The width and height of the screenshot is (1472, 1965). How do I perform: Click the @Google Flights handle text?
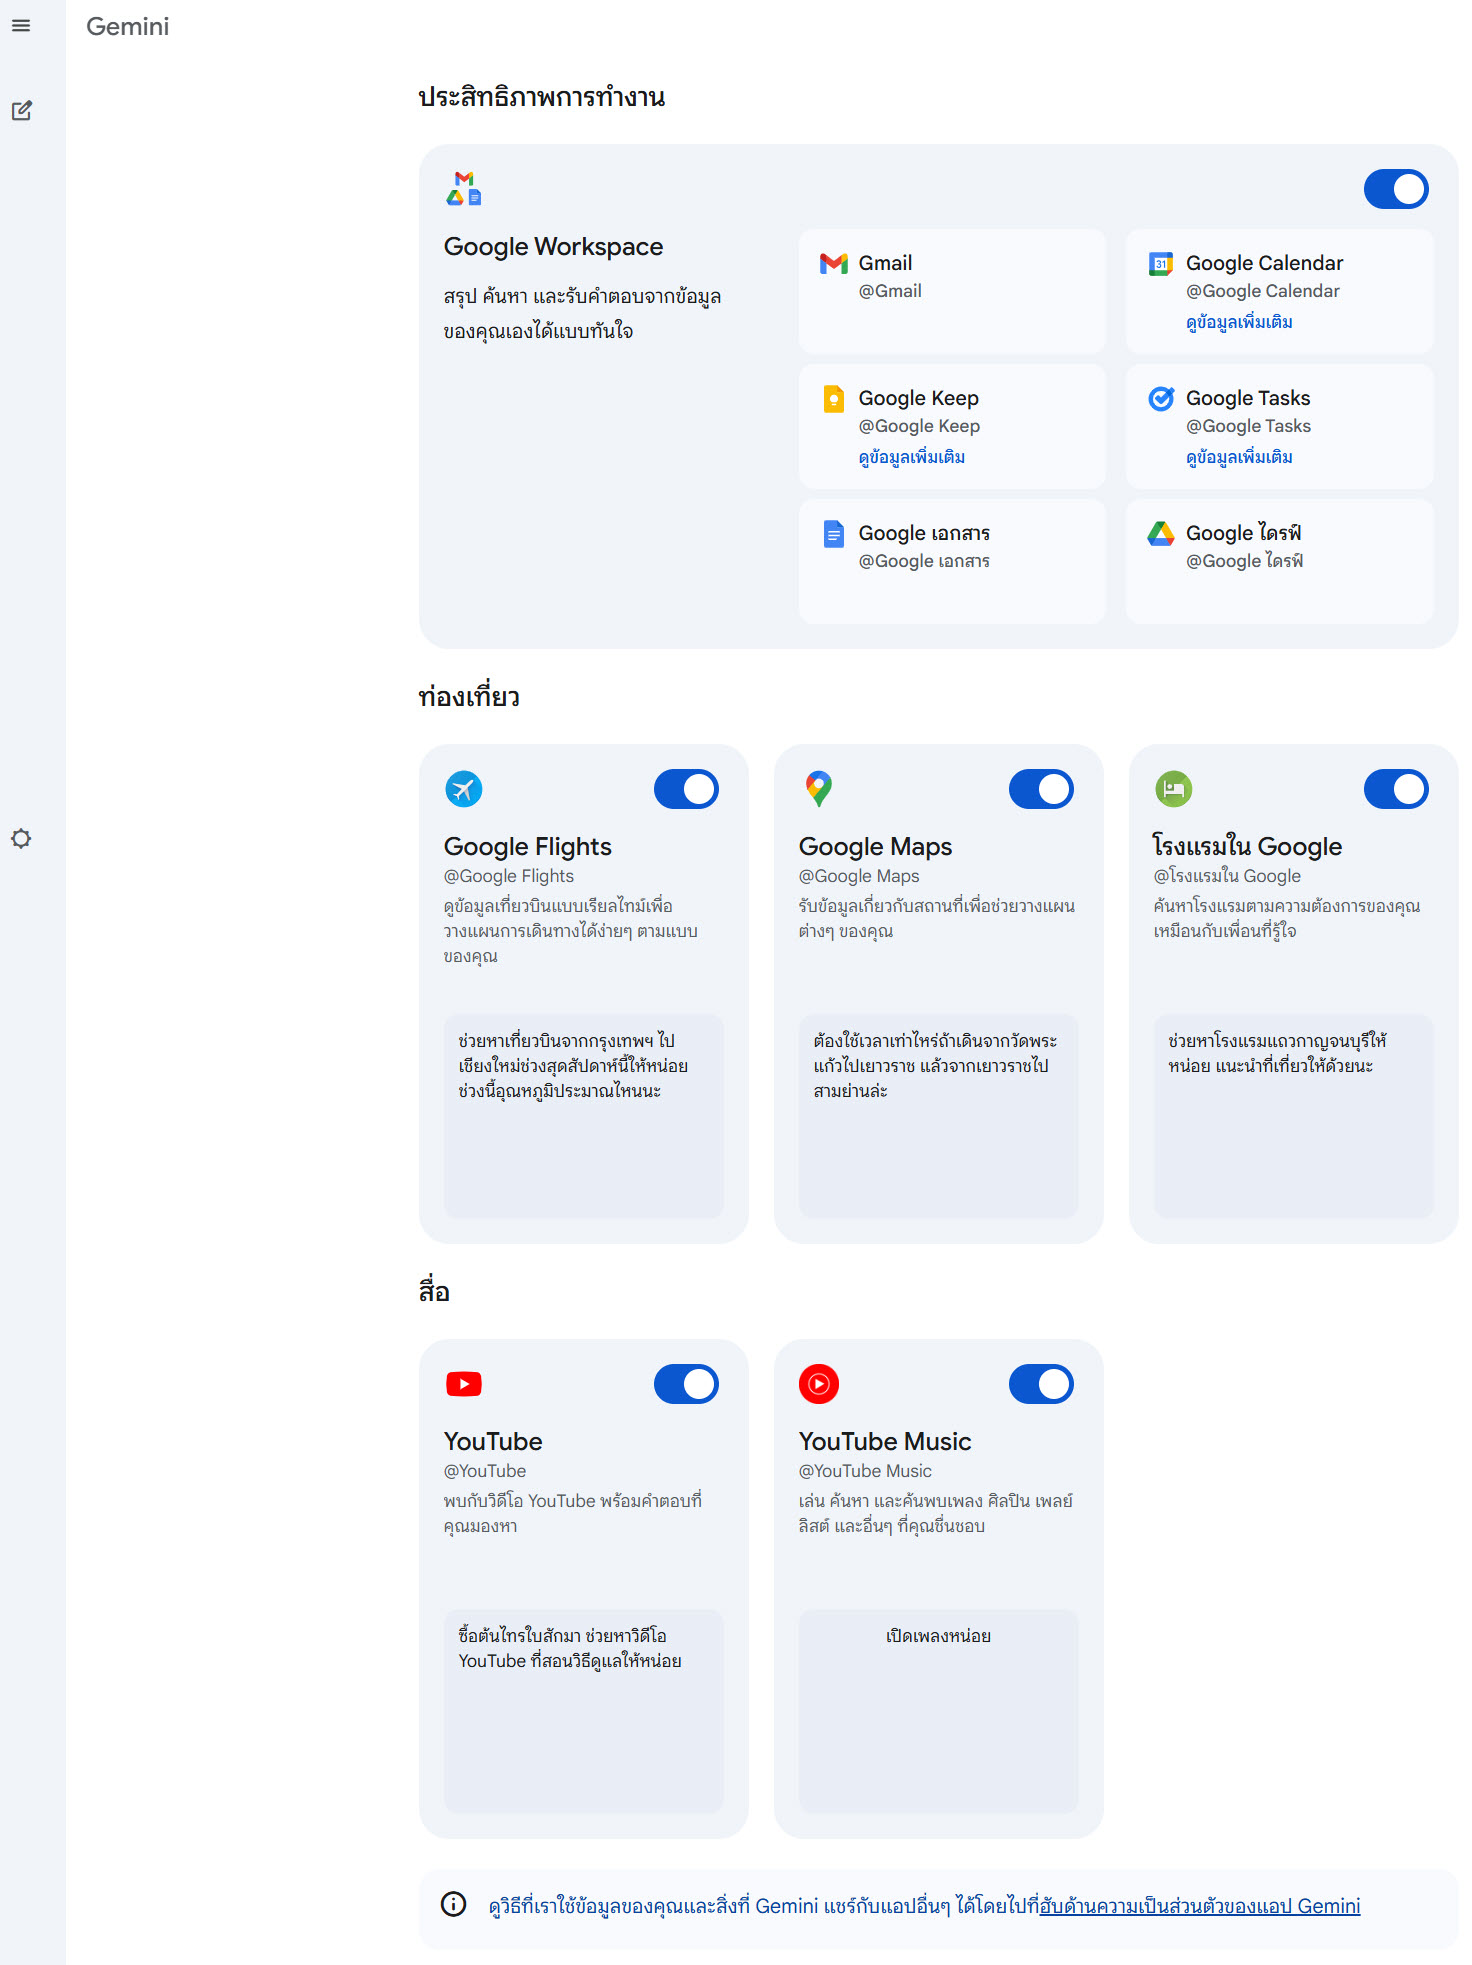(509, 876)
